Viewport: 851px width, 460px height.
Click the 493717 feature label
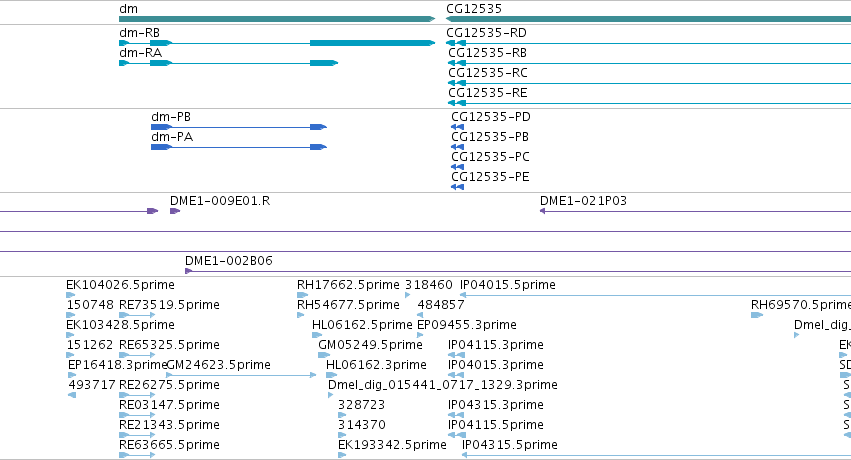[92, 386]
